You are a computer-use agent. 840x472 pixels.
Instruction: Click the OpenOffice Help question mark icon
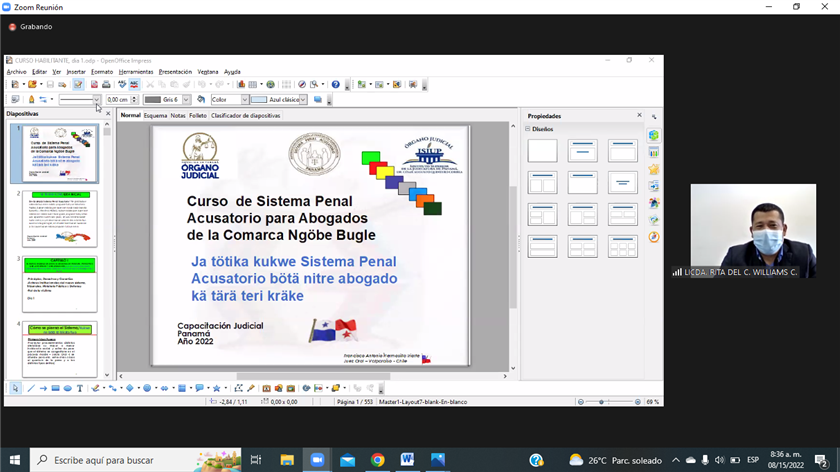(335, 84)
